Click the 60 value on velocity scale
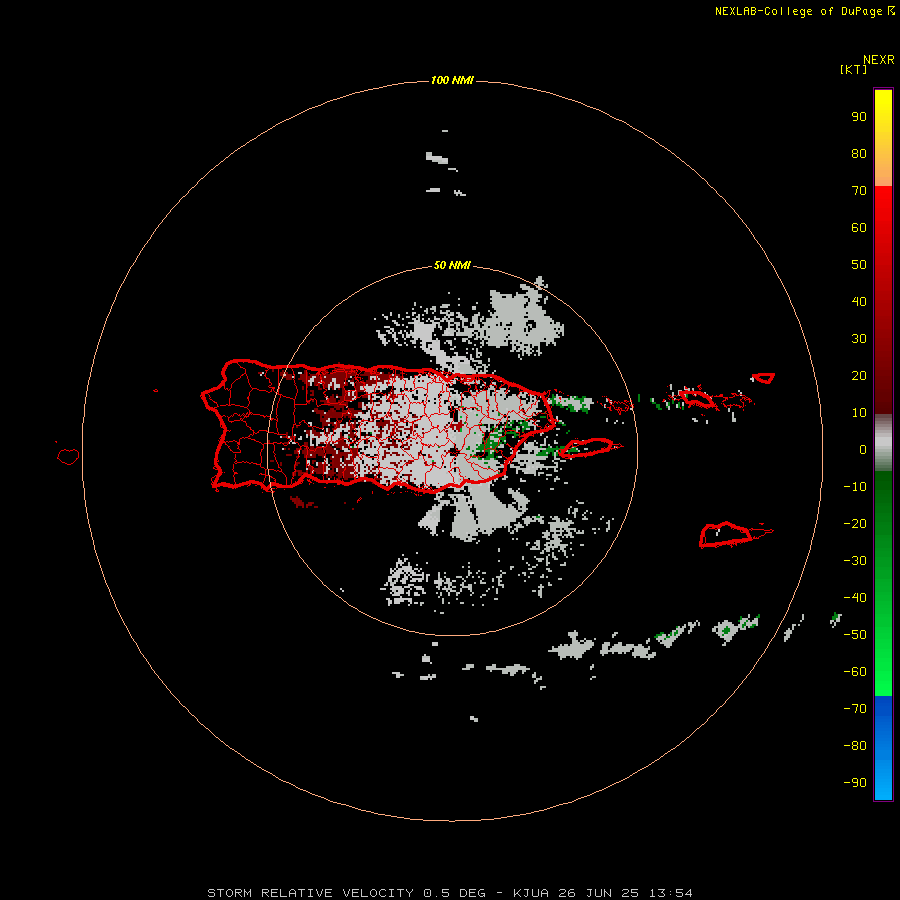The height and width of the screenshot is (900, 900). (x=859, y=228)
